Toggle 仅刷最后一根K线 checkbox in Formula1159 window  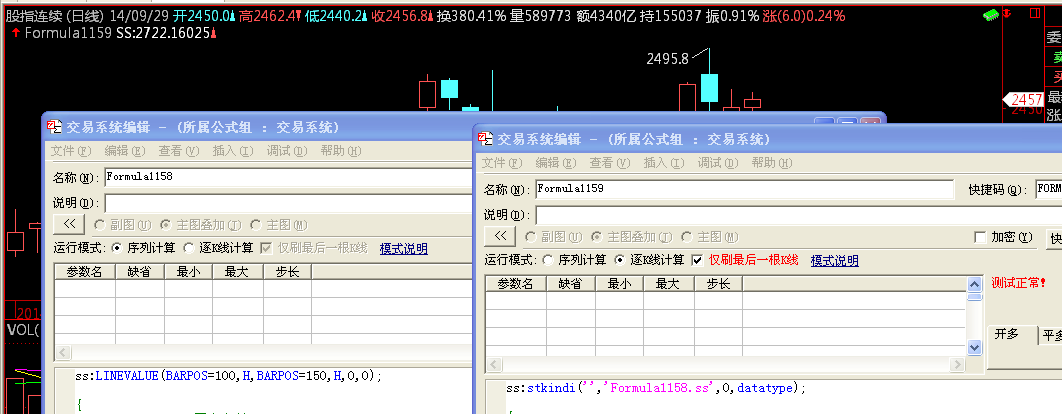697,260
